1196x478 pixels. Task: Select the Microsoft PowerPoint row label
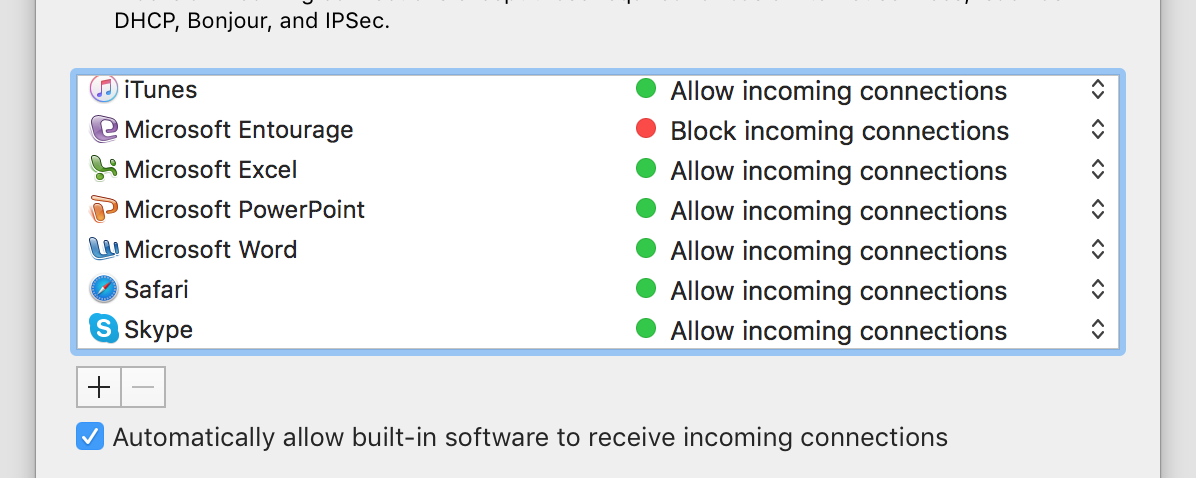tap(244, 210)
